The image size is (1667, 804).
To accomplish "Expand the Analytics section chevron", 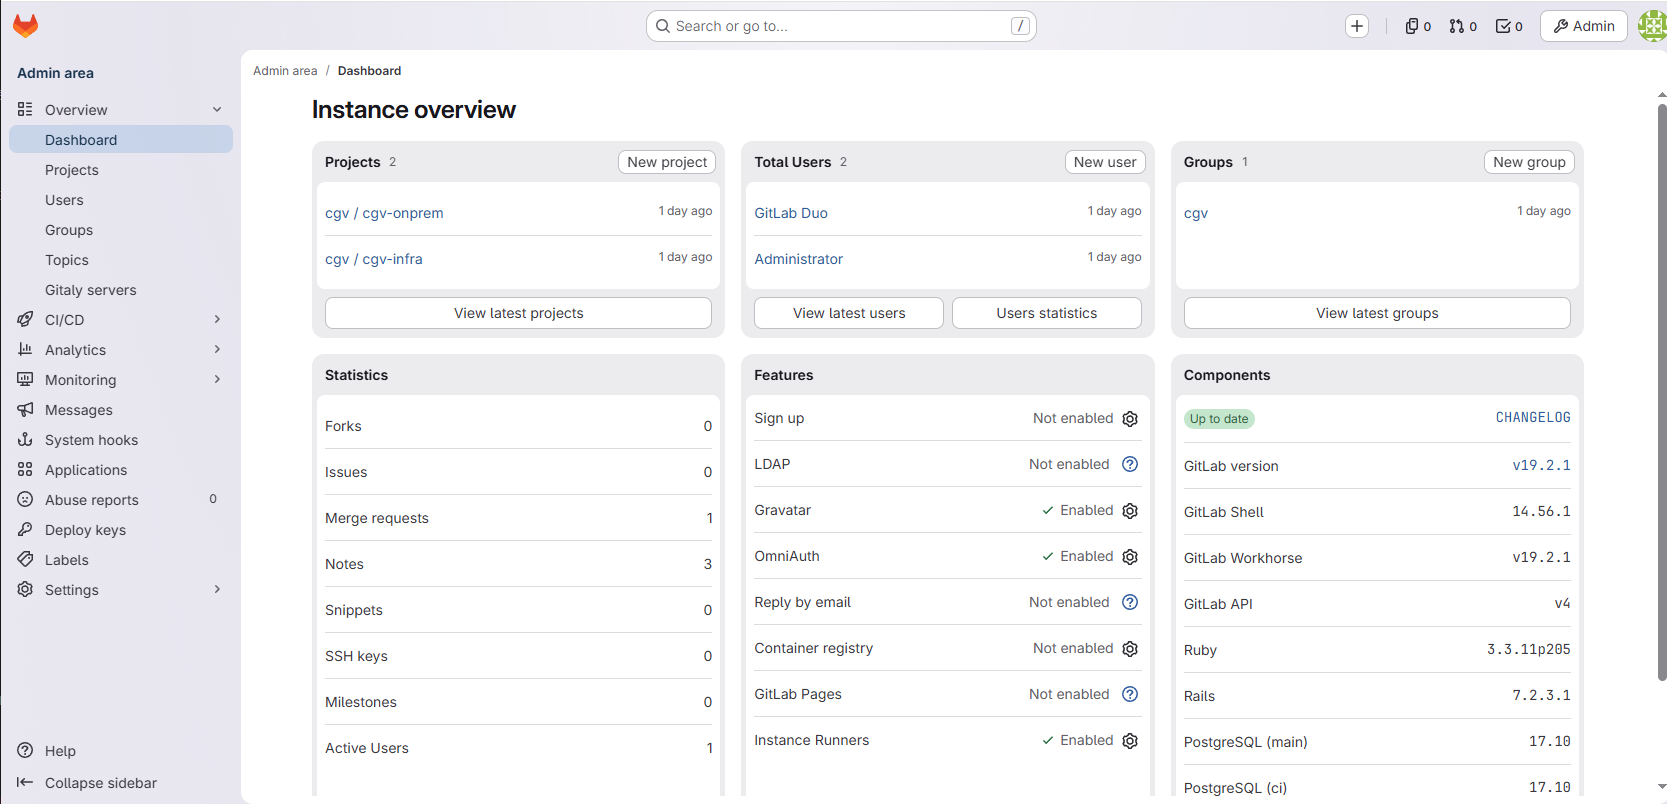I will pos(217,349).
